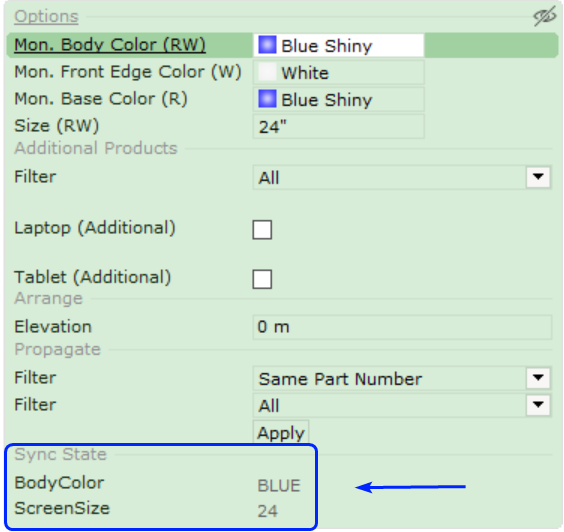This screenshot has width=564, height=532.
Task: Open the Options header link
Action: [x=46, y=17]
